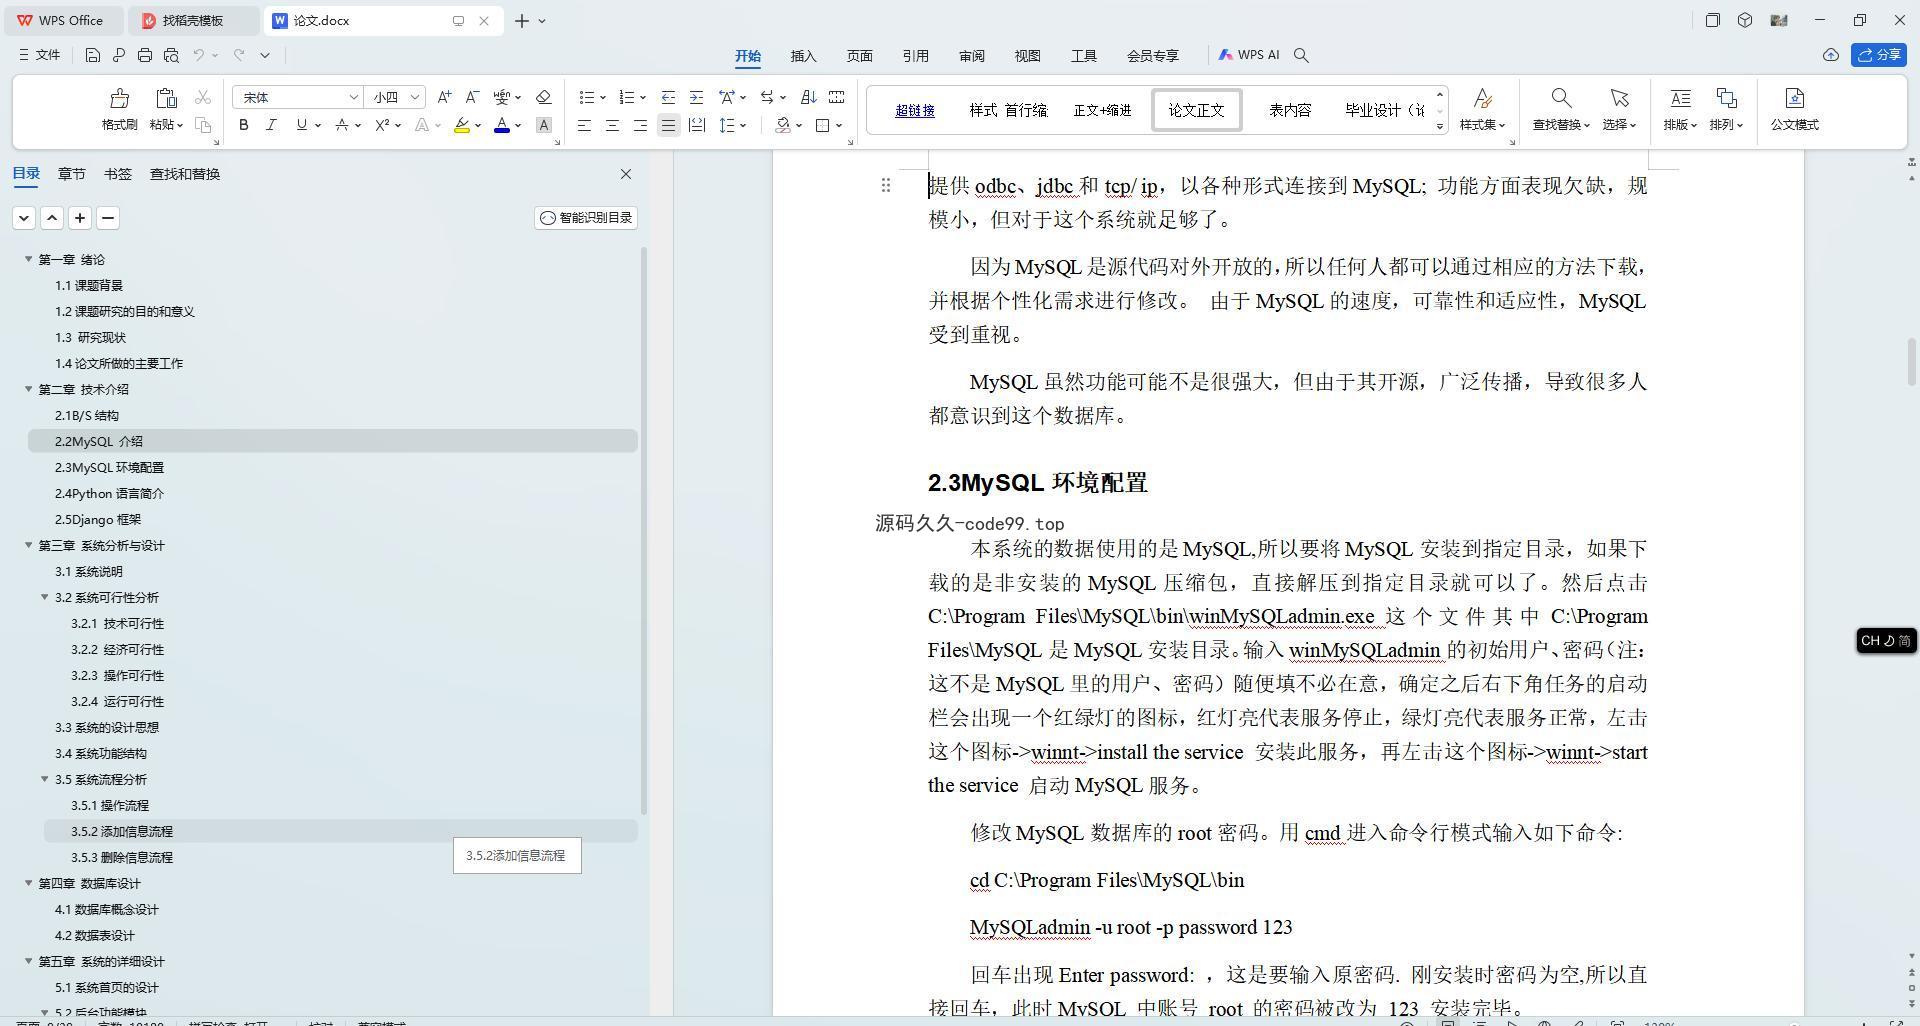
Task: Apply the 超链接 style
Action: tap(914, 110)
